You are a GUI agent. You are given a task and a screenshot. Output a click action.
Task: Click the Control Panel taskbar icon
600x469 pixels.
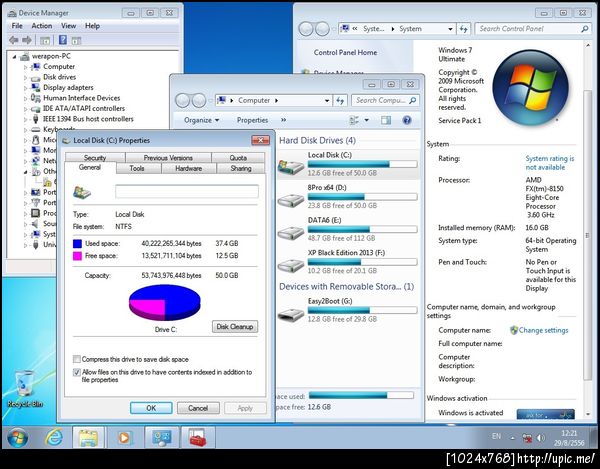(x=161, y=438)
